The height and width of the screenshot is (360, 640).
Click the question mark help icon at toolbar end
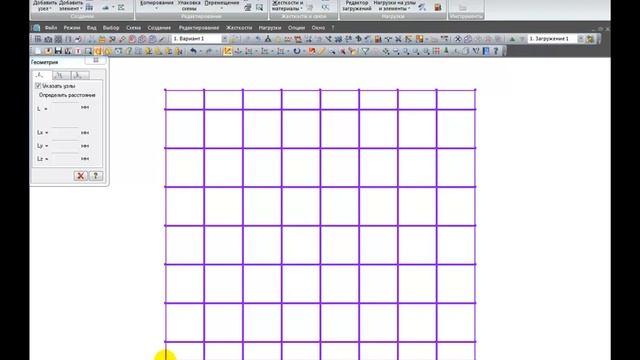click(x=496, y=51)
